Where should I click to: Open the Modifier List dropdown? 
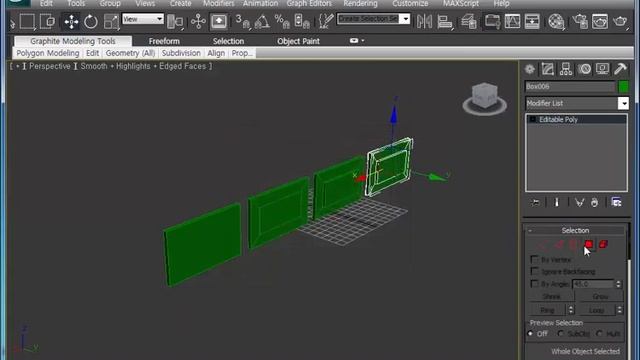tap(623, 103)
